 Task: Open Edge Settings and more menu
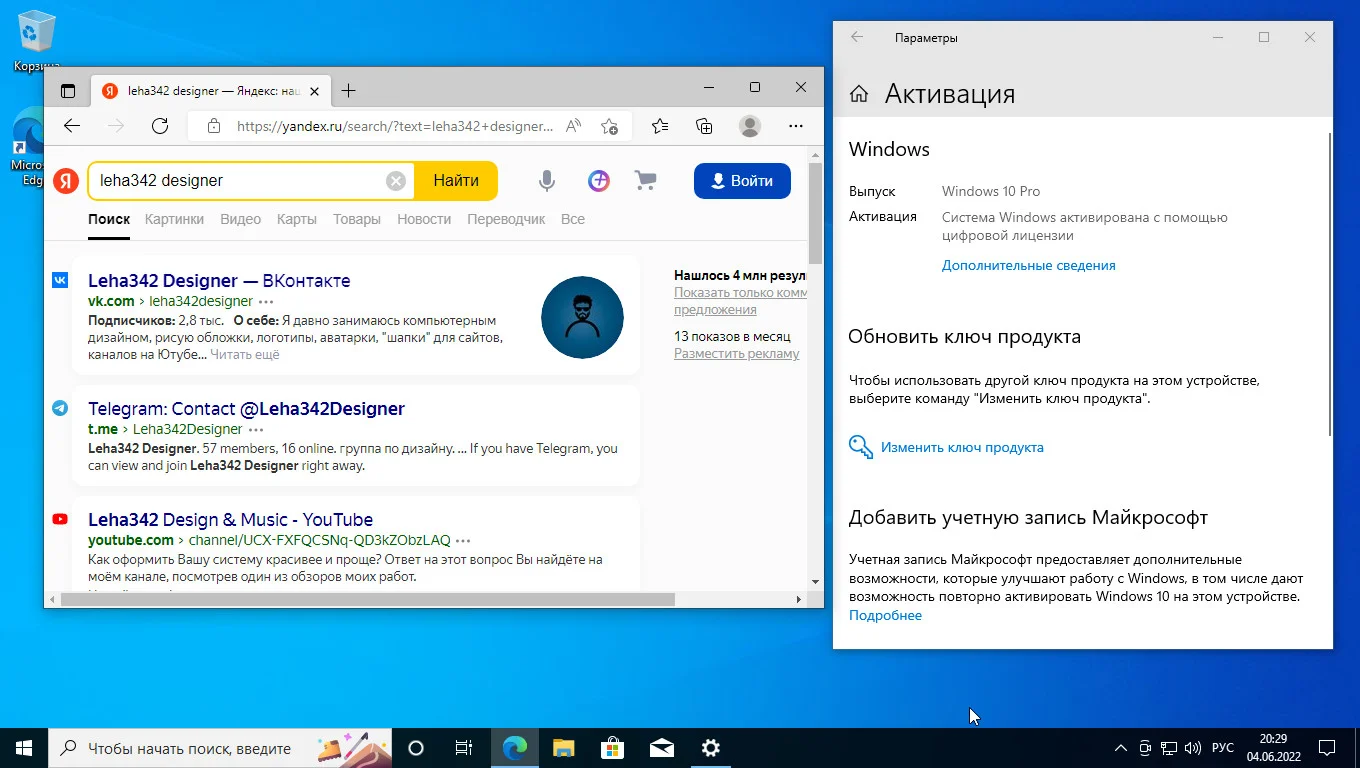click(796, 126)
